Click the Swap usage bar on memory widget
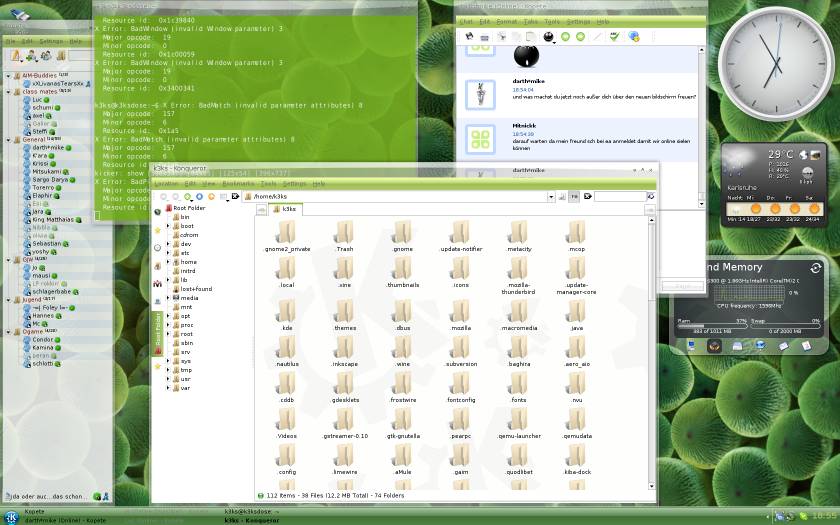 (784, 326)
